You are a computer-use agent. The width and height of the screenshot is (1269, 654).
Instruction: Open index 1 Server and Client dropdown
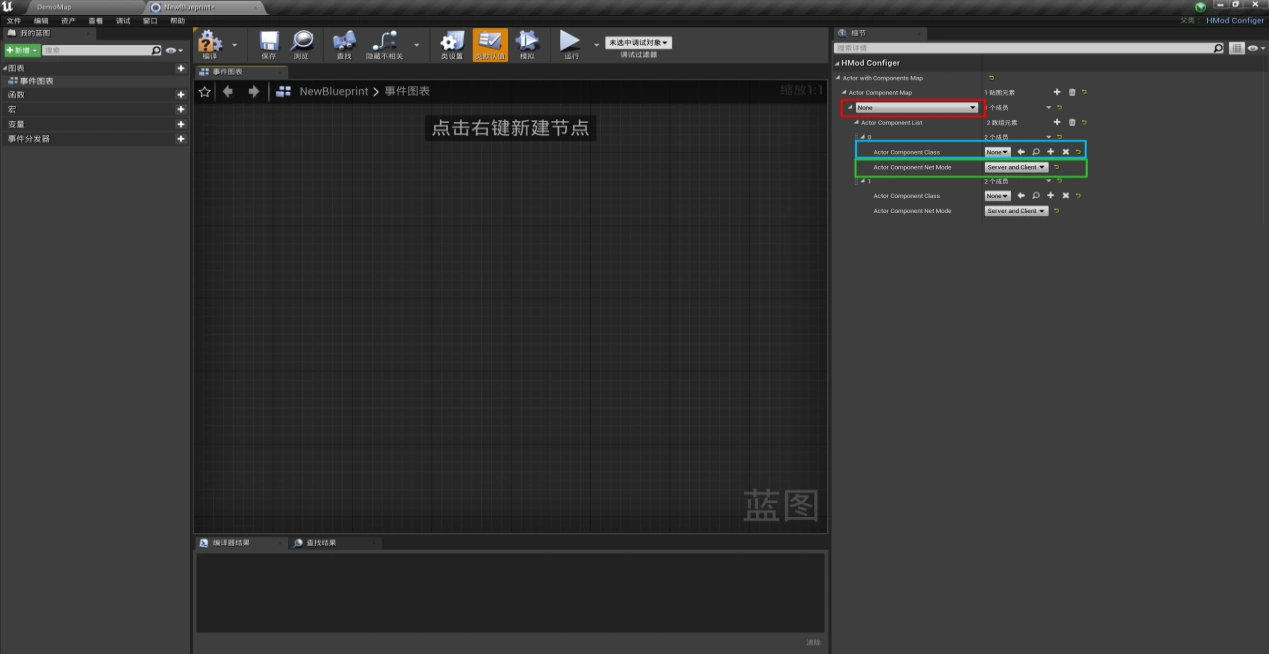[1016, 211]
